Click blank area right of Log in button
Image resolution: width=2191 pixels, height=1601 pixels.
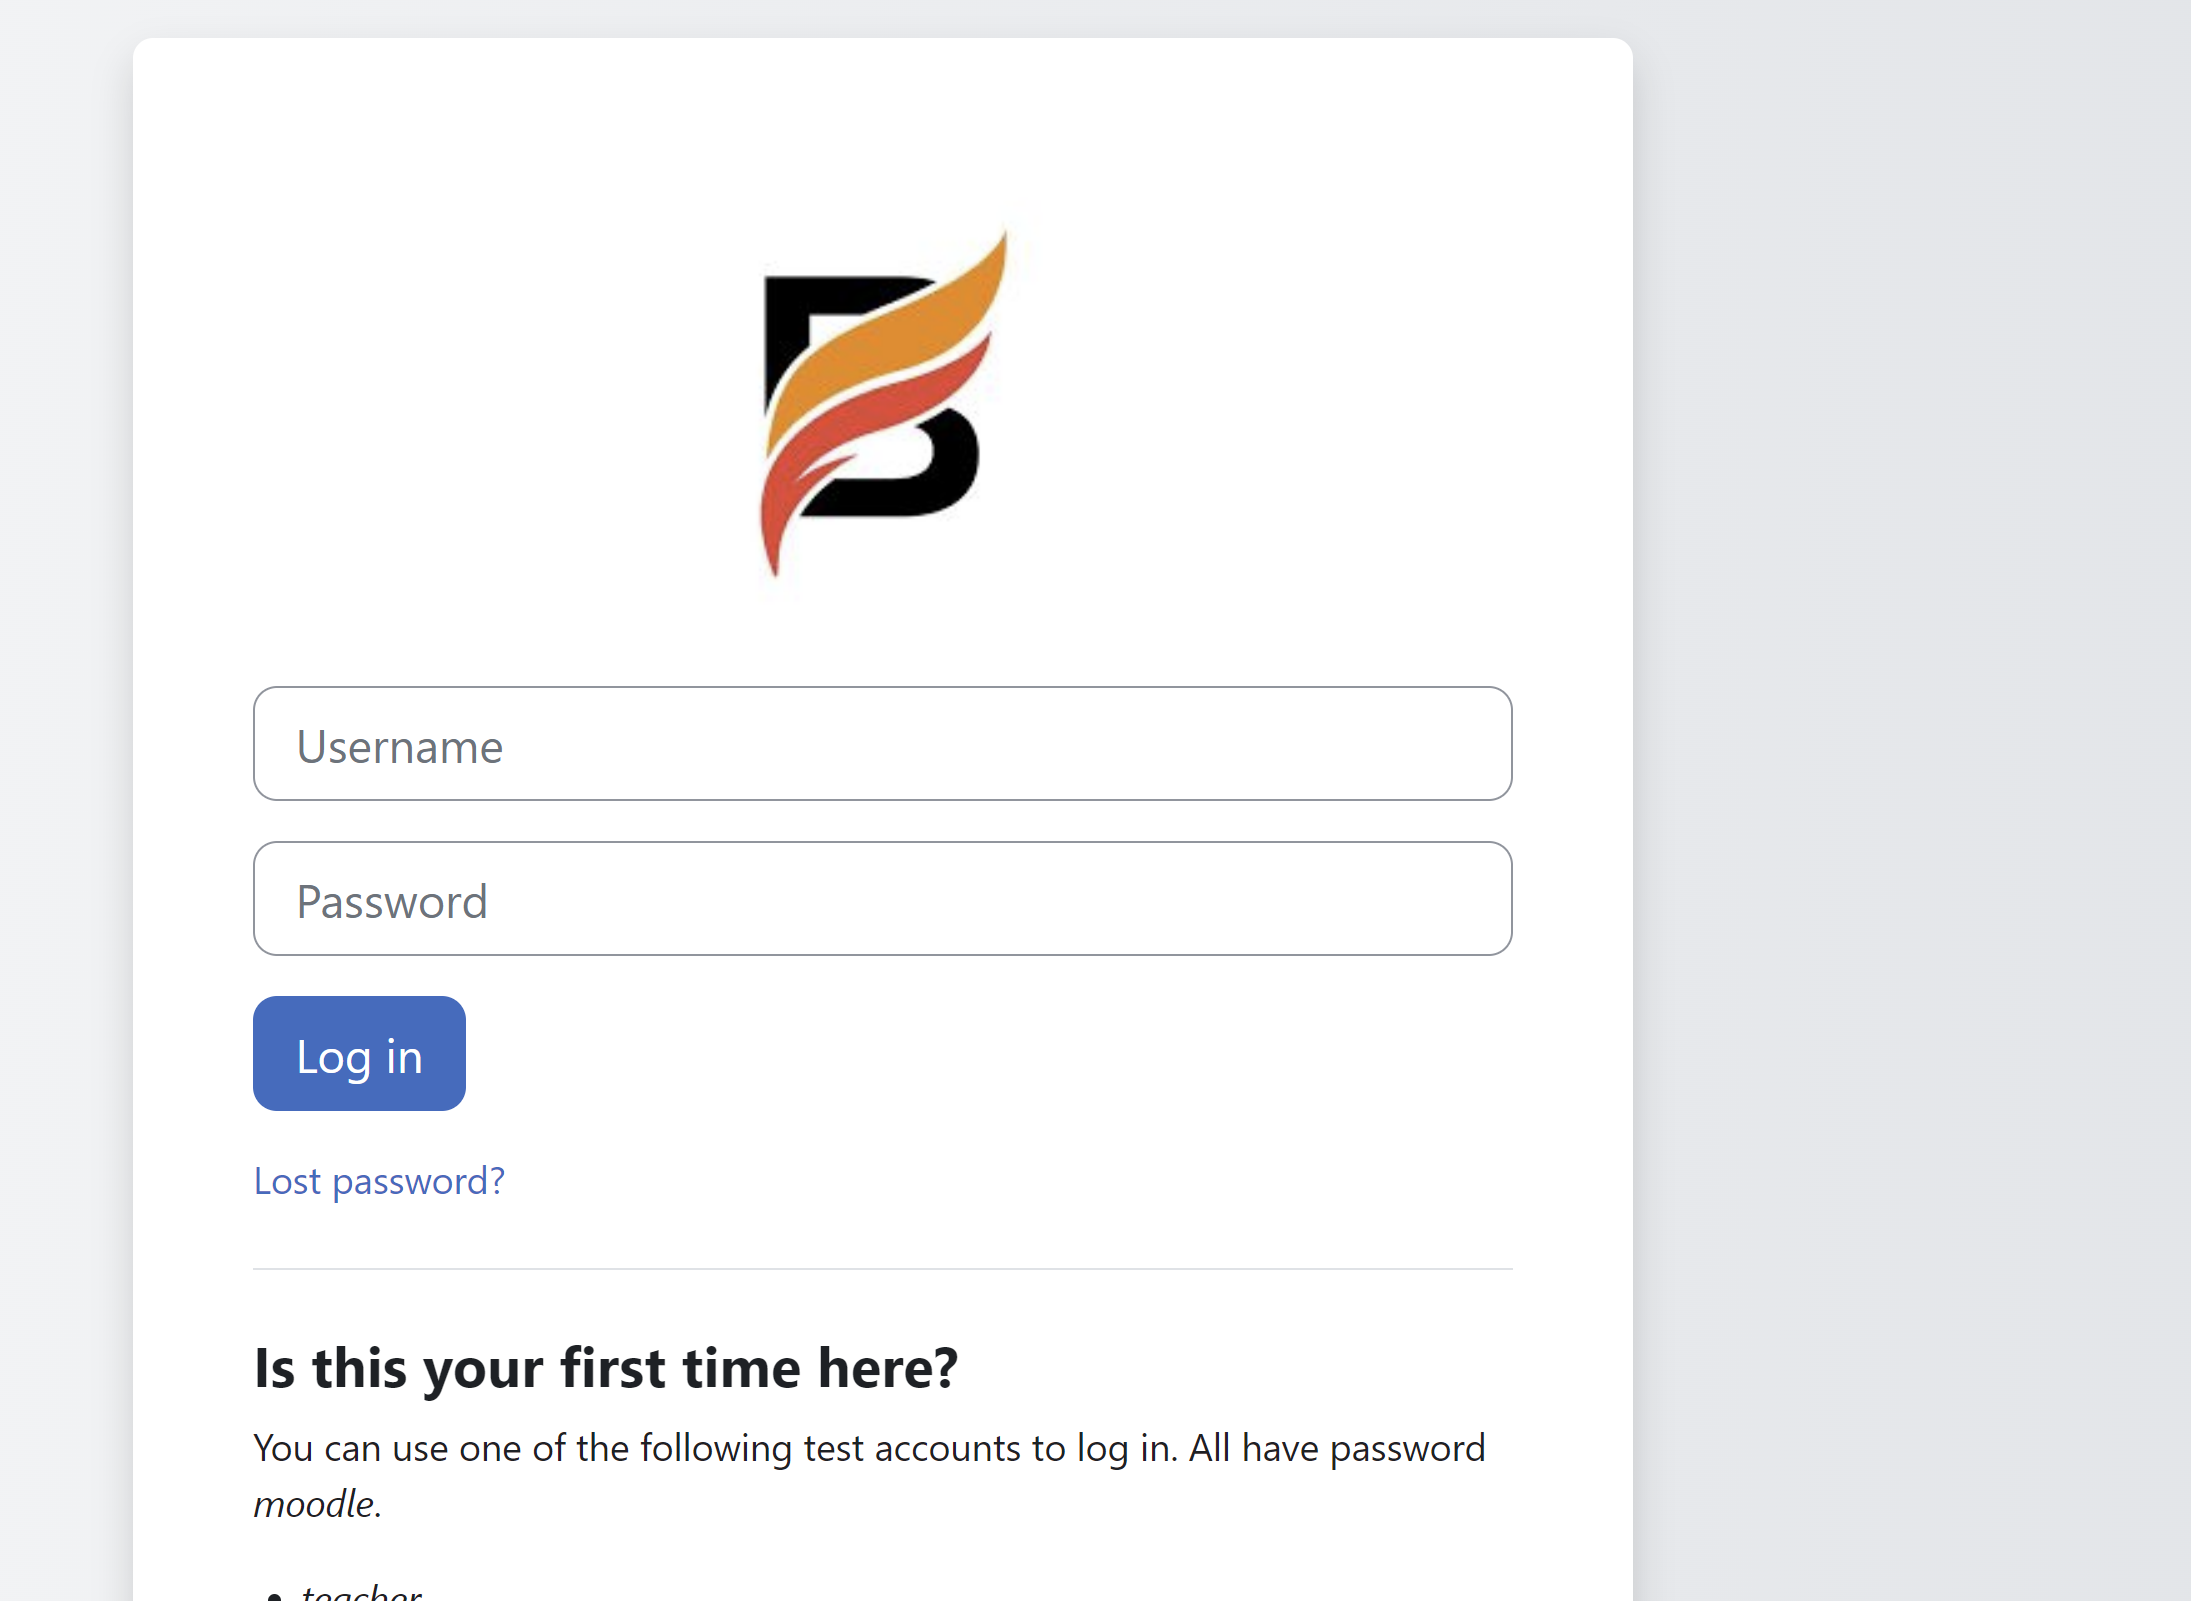pyautogui.click(x=990, y=1054)
